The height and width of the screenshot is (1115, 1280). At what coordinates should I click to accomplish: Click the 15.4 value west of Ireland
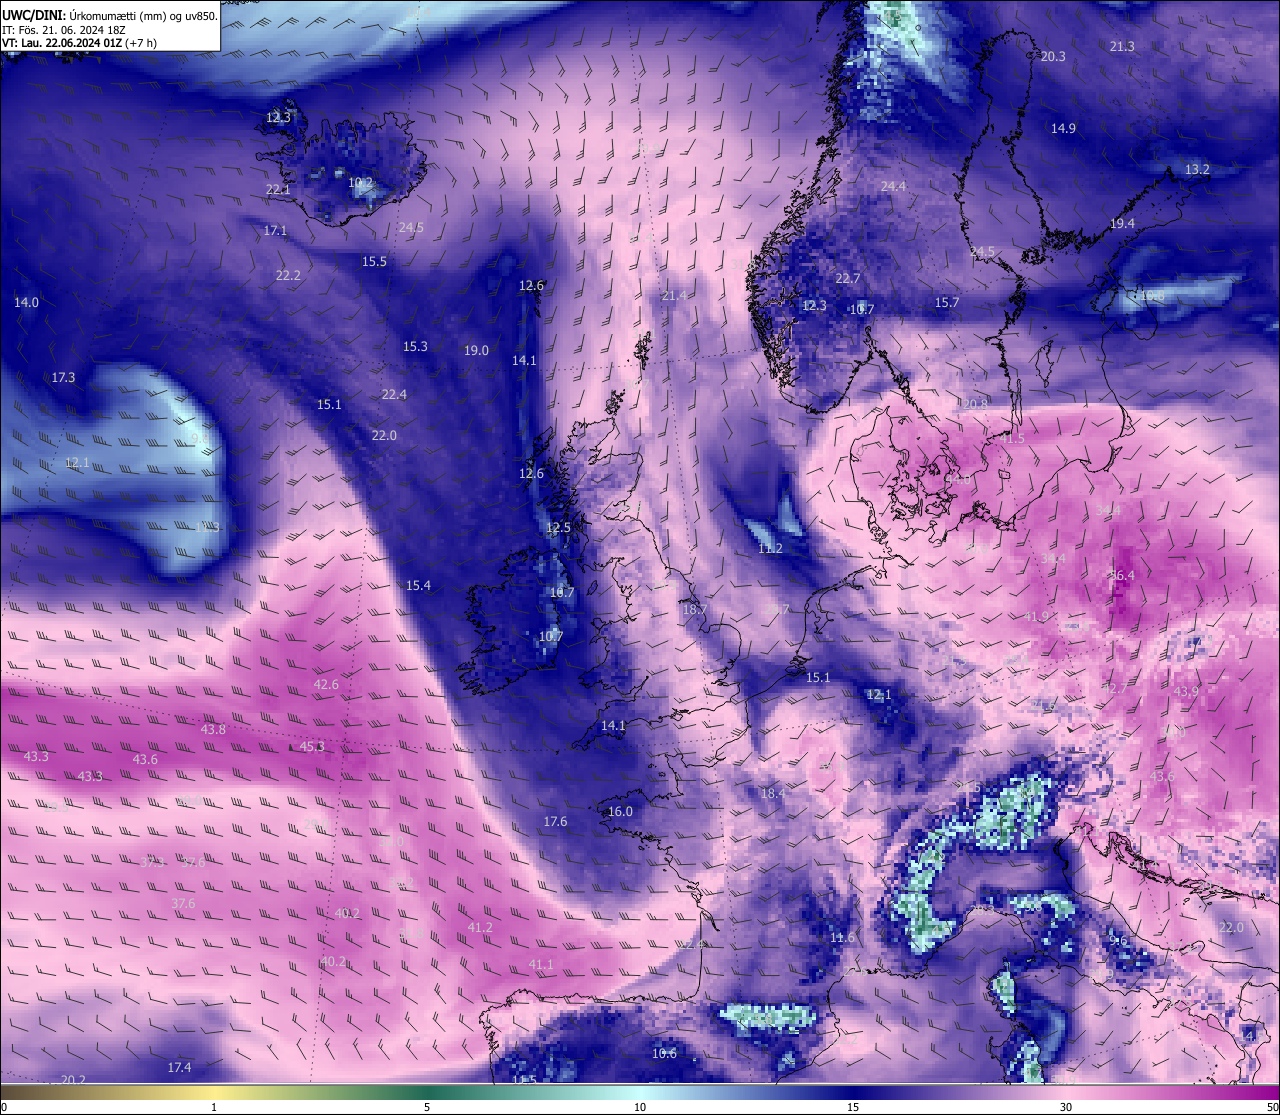pos(418,585)
